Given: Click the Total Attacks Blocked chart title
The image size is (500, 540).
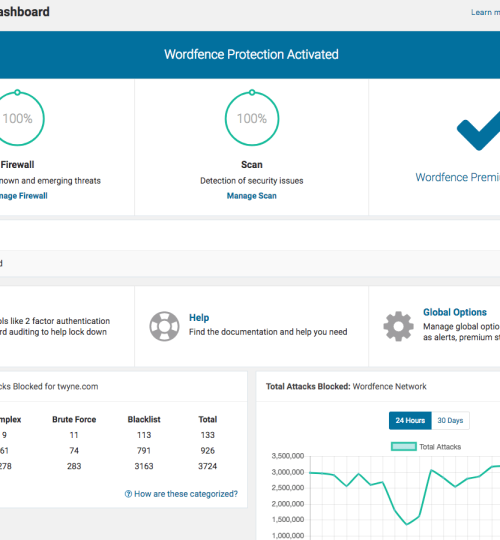Looking at the screenshot, I should (346, 386).
